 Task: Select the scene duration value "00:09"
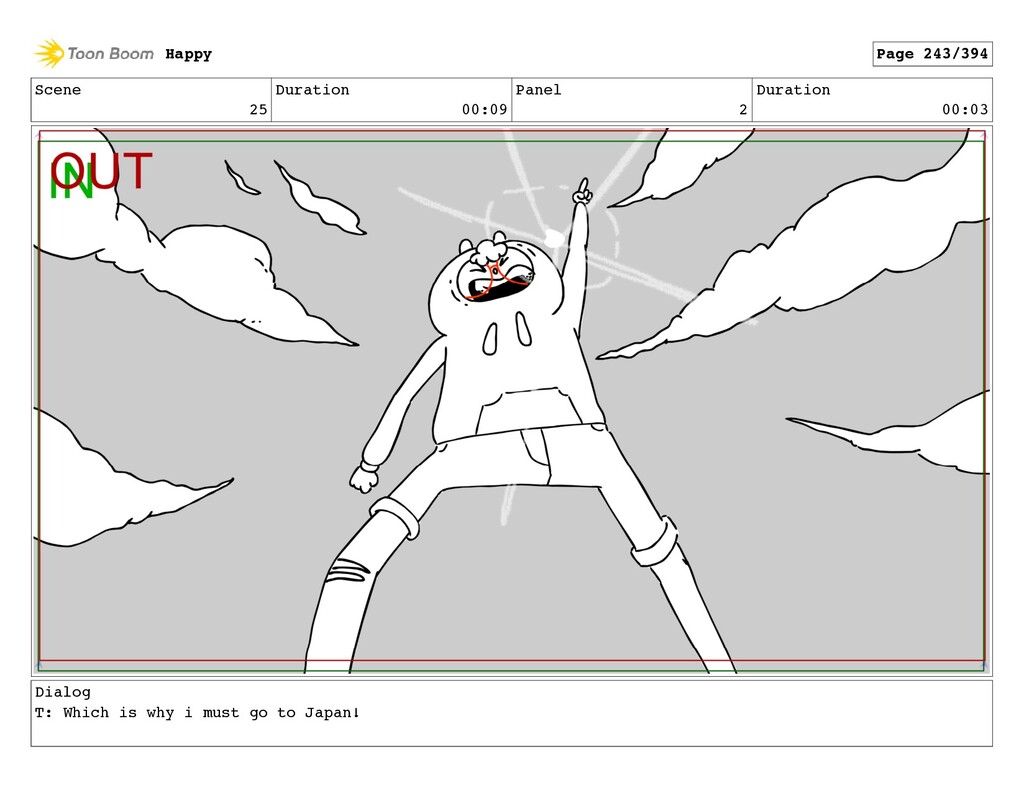click(x=485, y=110)
